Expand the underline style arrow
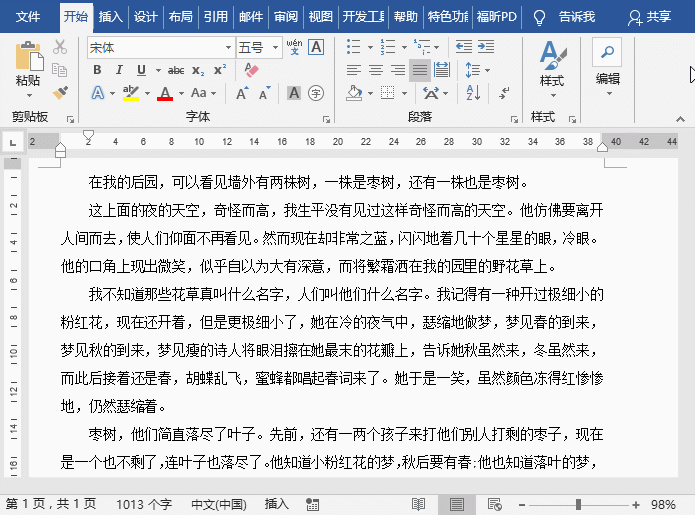695x515 pixels. [158, 70]
